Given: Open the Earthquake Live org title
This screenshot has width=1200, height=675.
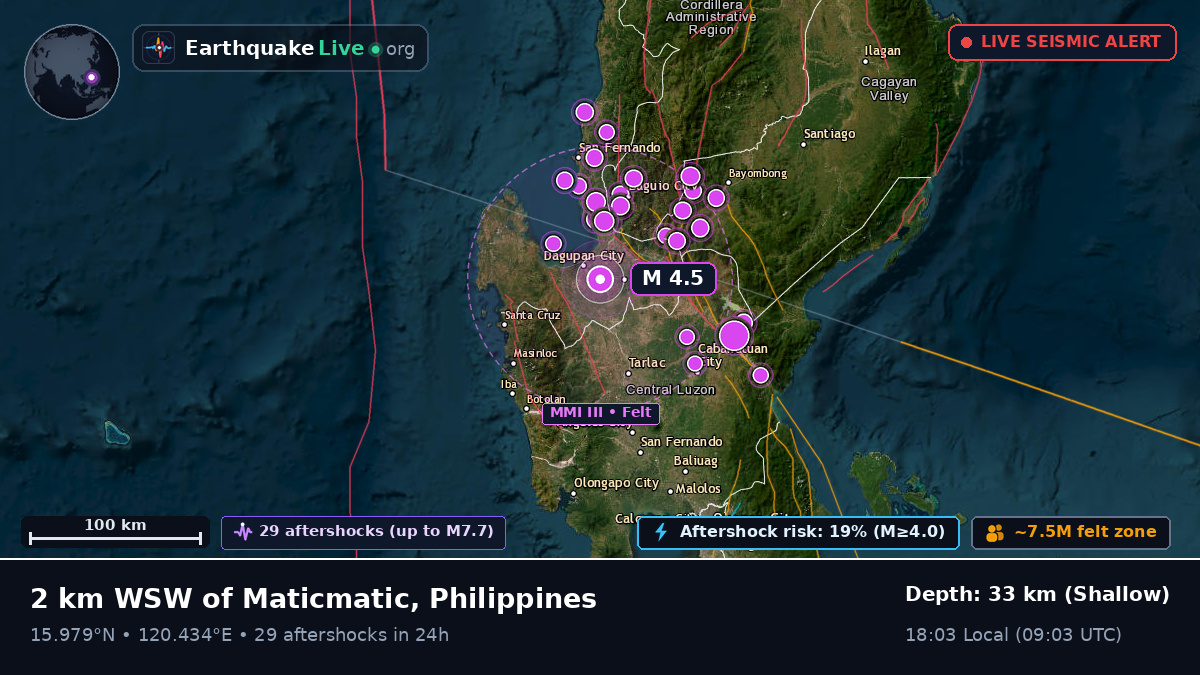Looking at the screenshot, I should (300, 48).
